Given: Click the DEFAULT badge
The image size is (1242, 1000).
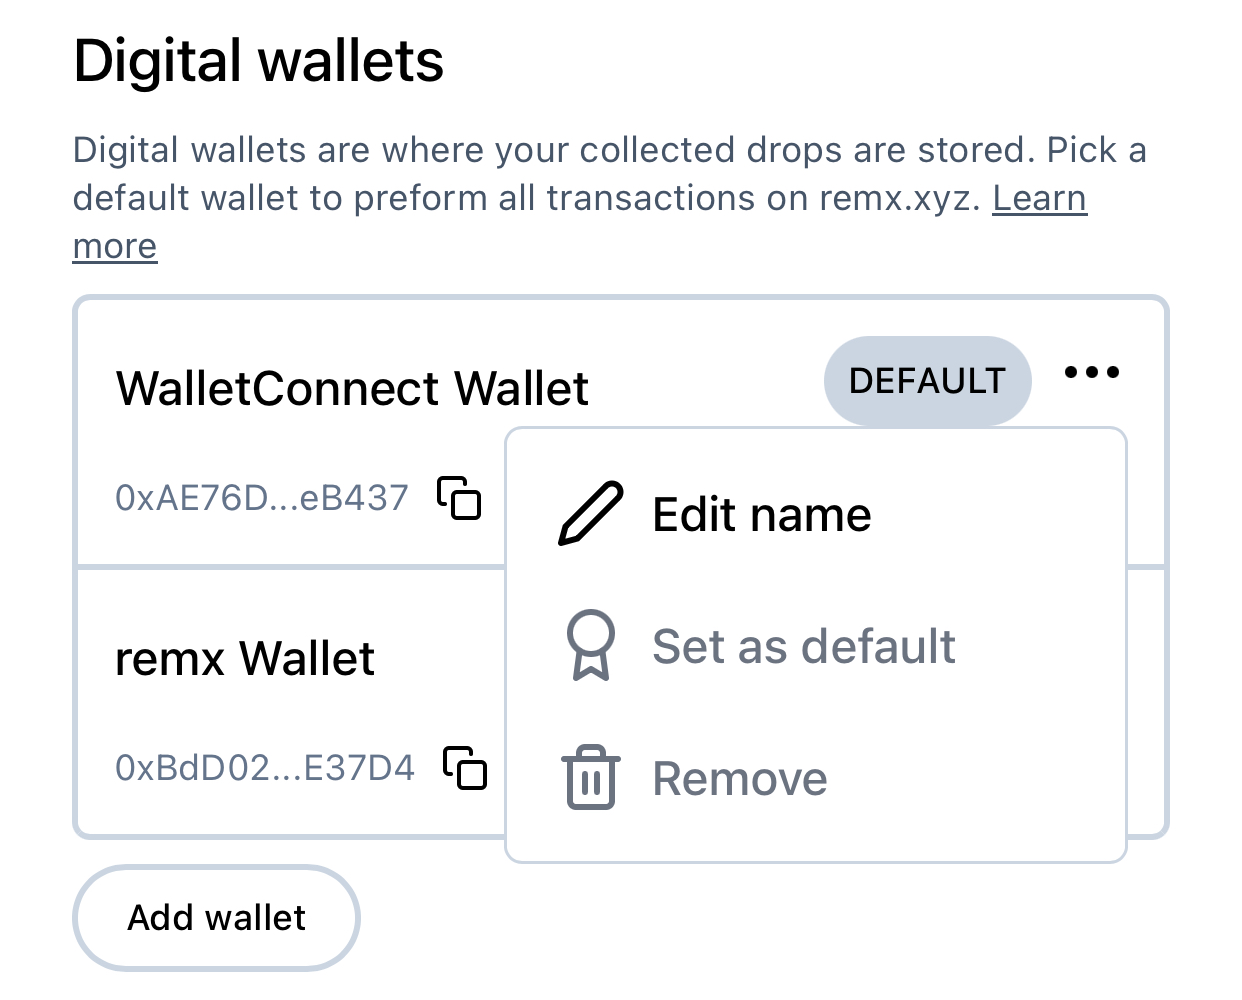Looking at the screenshot, I should pos(927,381).
